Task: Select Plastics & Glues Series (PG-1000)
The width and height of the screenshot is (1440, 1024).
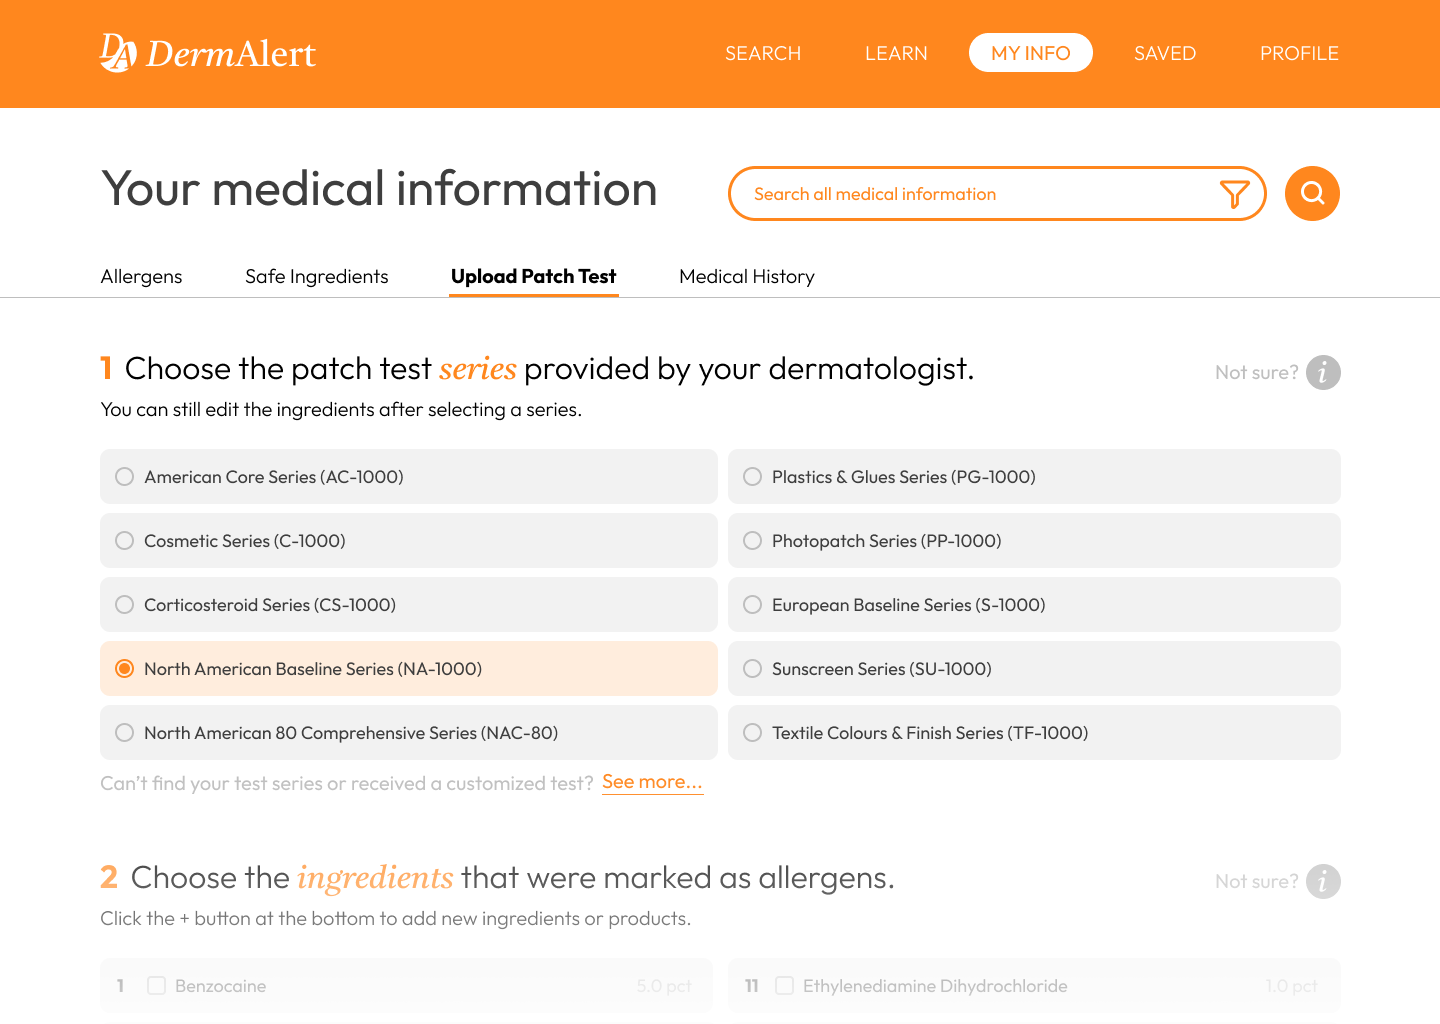Action: pyautogui.click(x=753, y=477)
